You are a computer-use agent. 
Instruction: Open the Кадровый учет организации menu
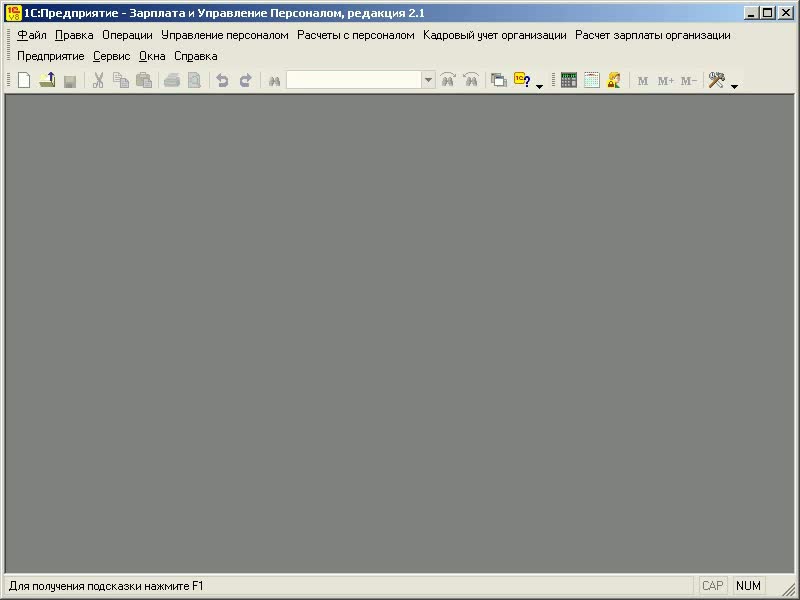coord(494,35)
